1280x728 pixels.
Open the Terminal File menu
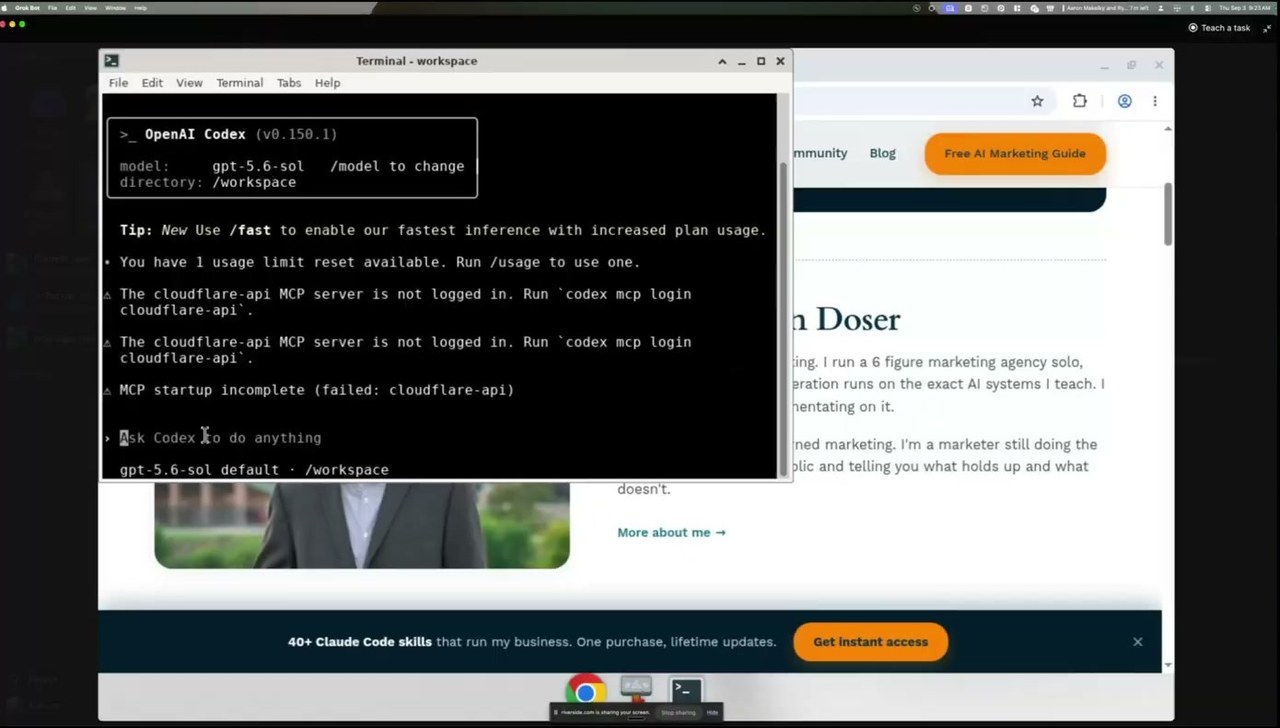coord(118,83)
